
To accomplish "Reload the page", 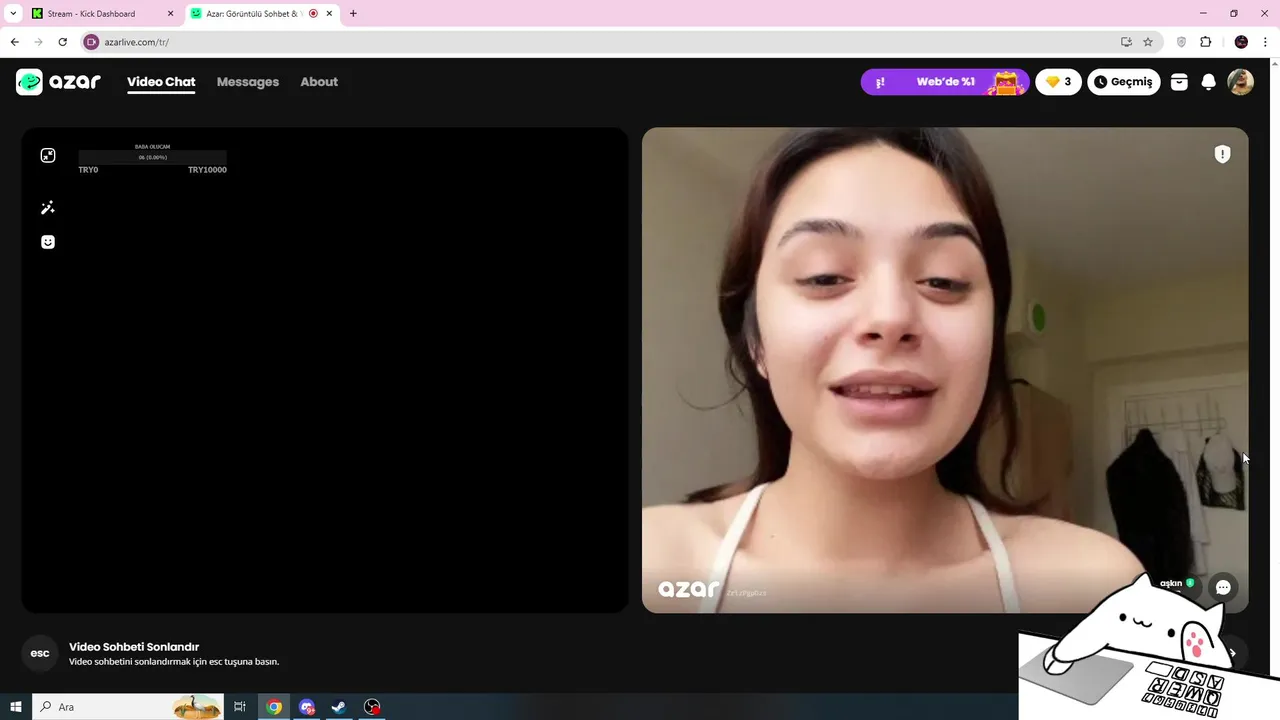I will tap(62, 42).
